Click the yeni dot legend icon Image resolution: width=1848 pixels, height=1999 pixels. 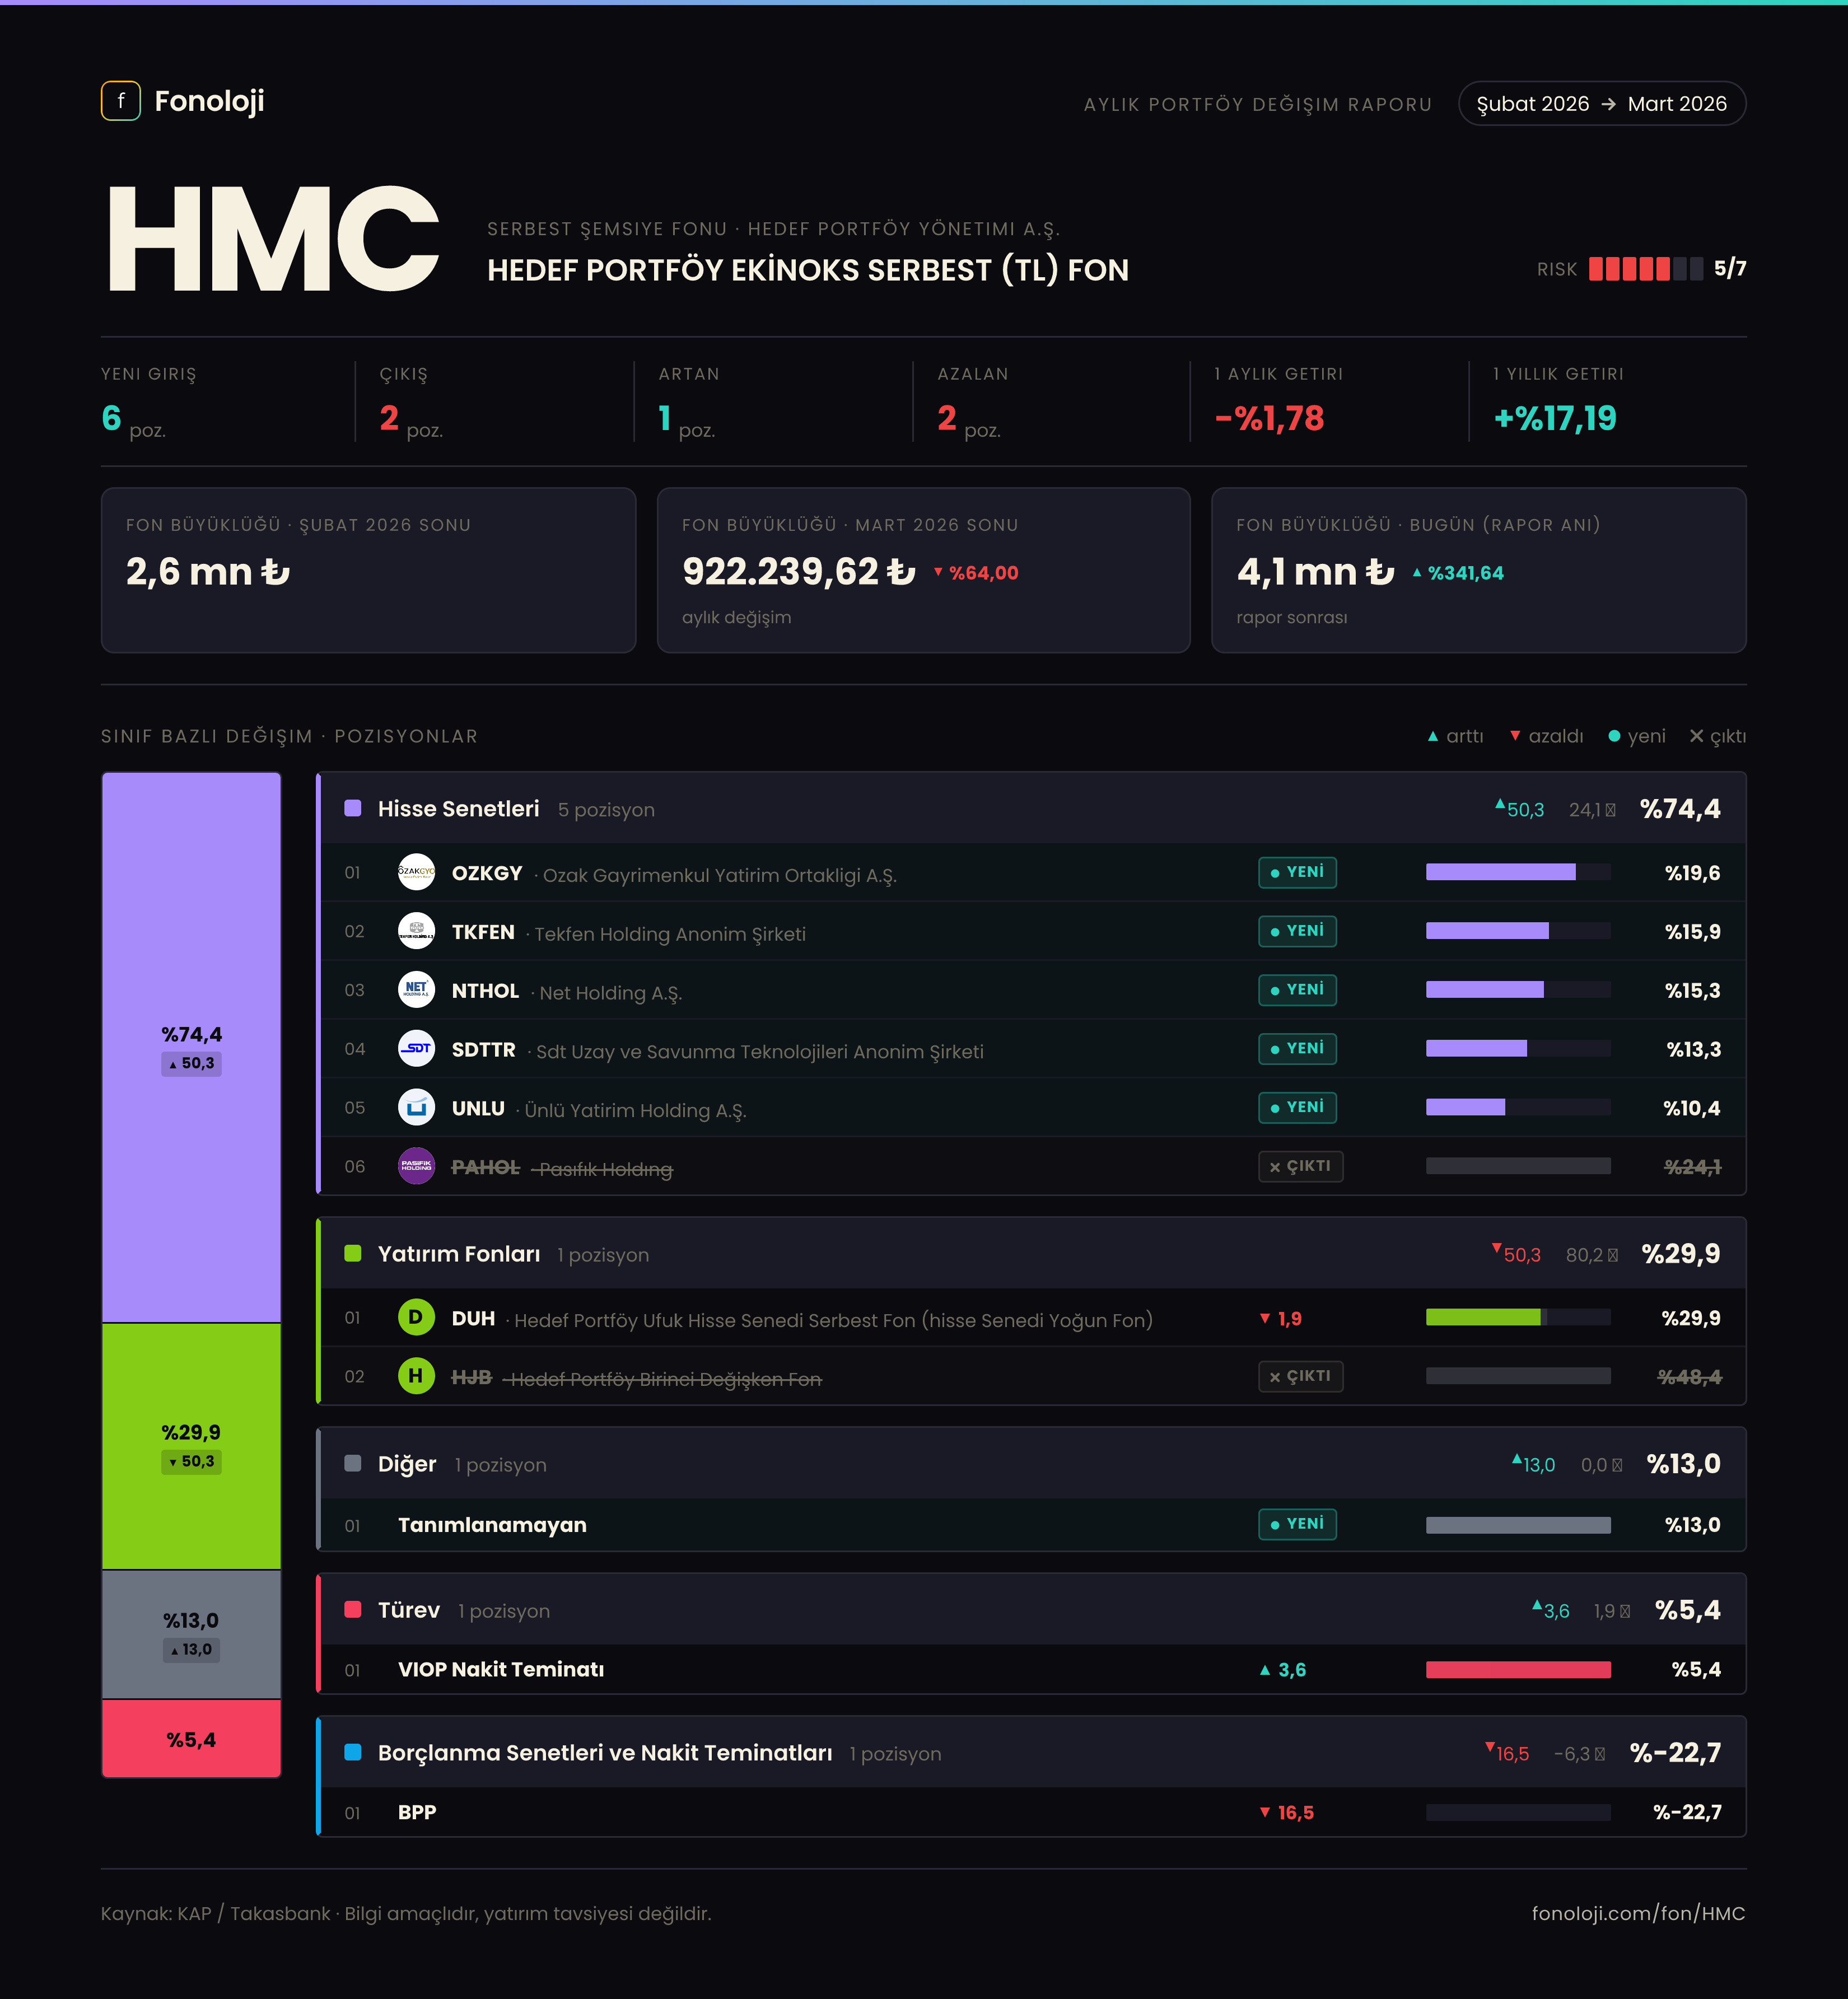point(1614,736)
